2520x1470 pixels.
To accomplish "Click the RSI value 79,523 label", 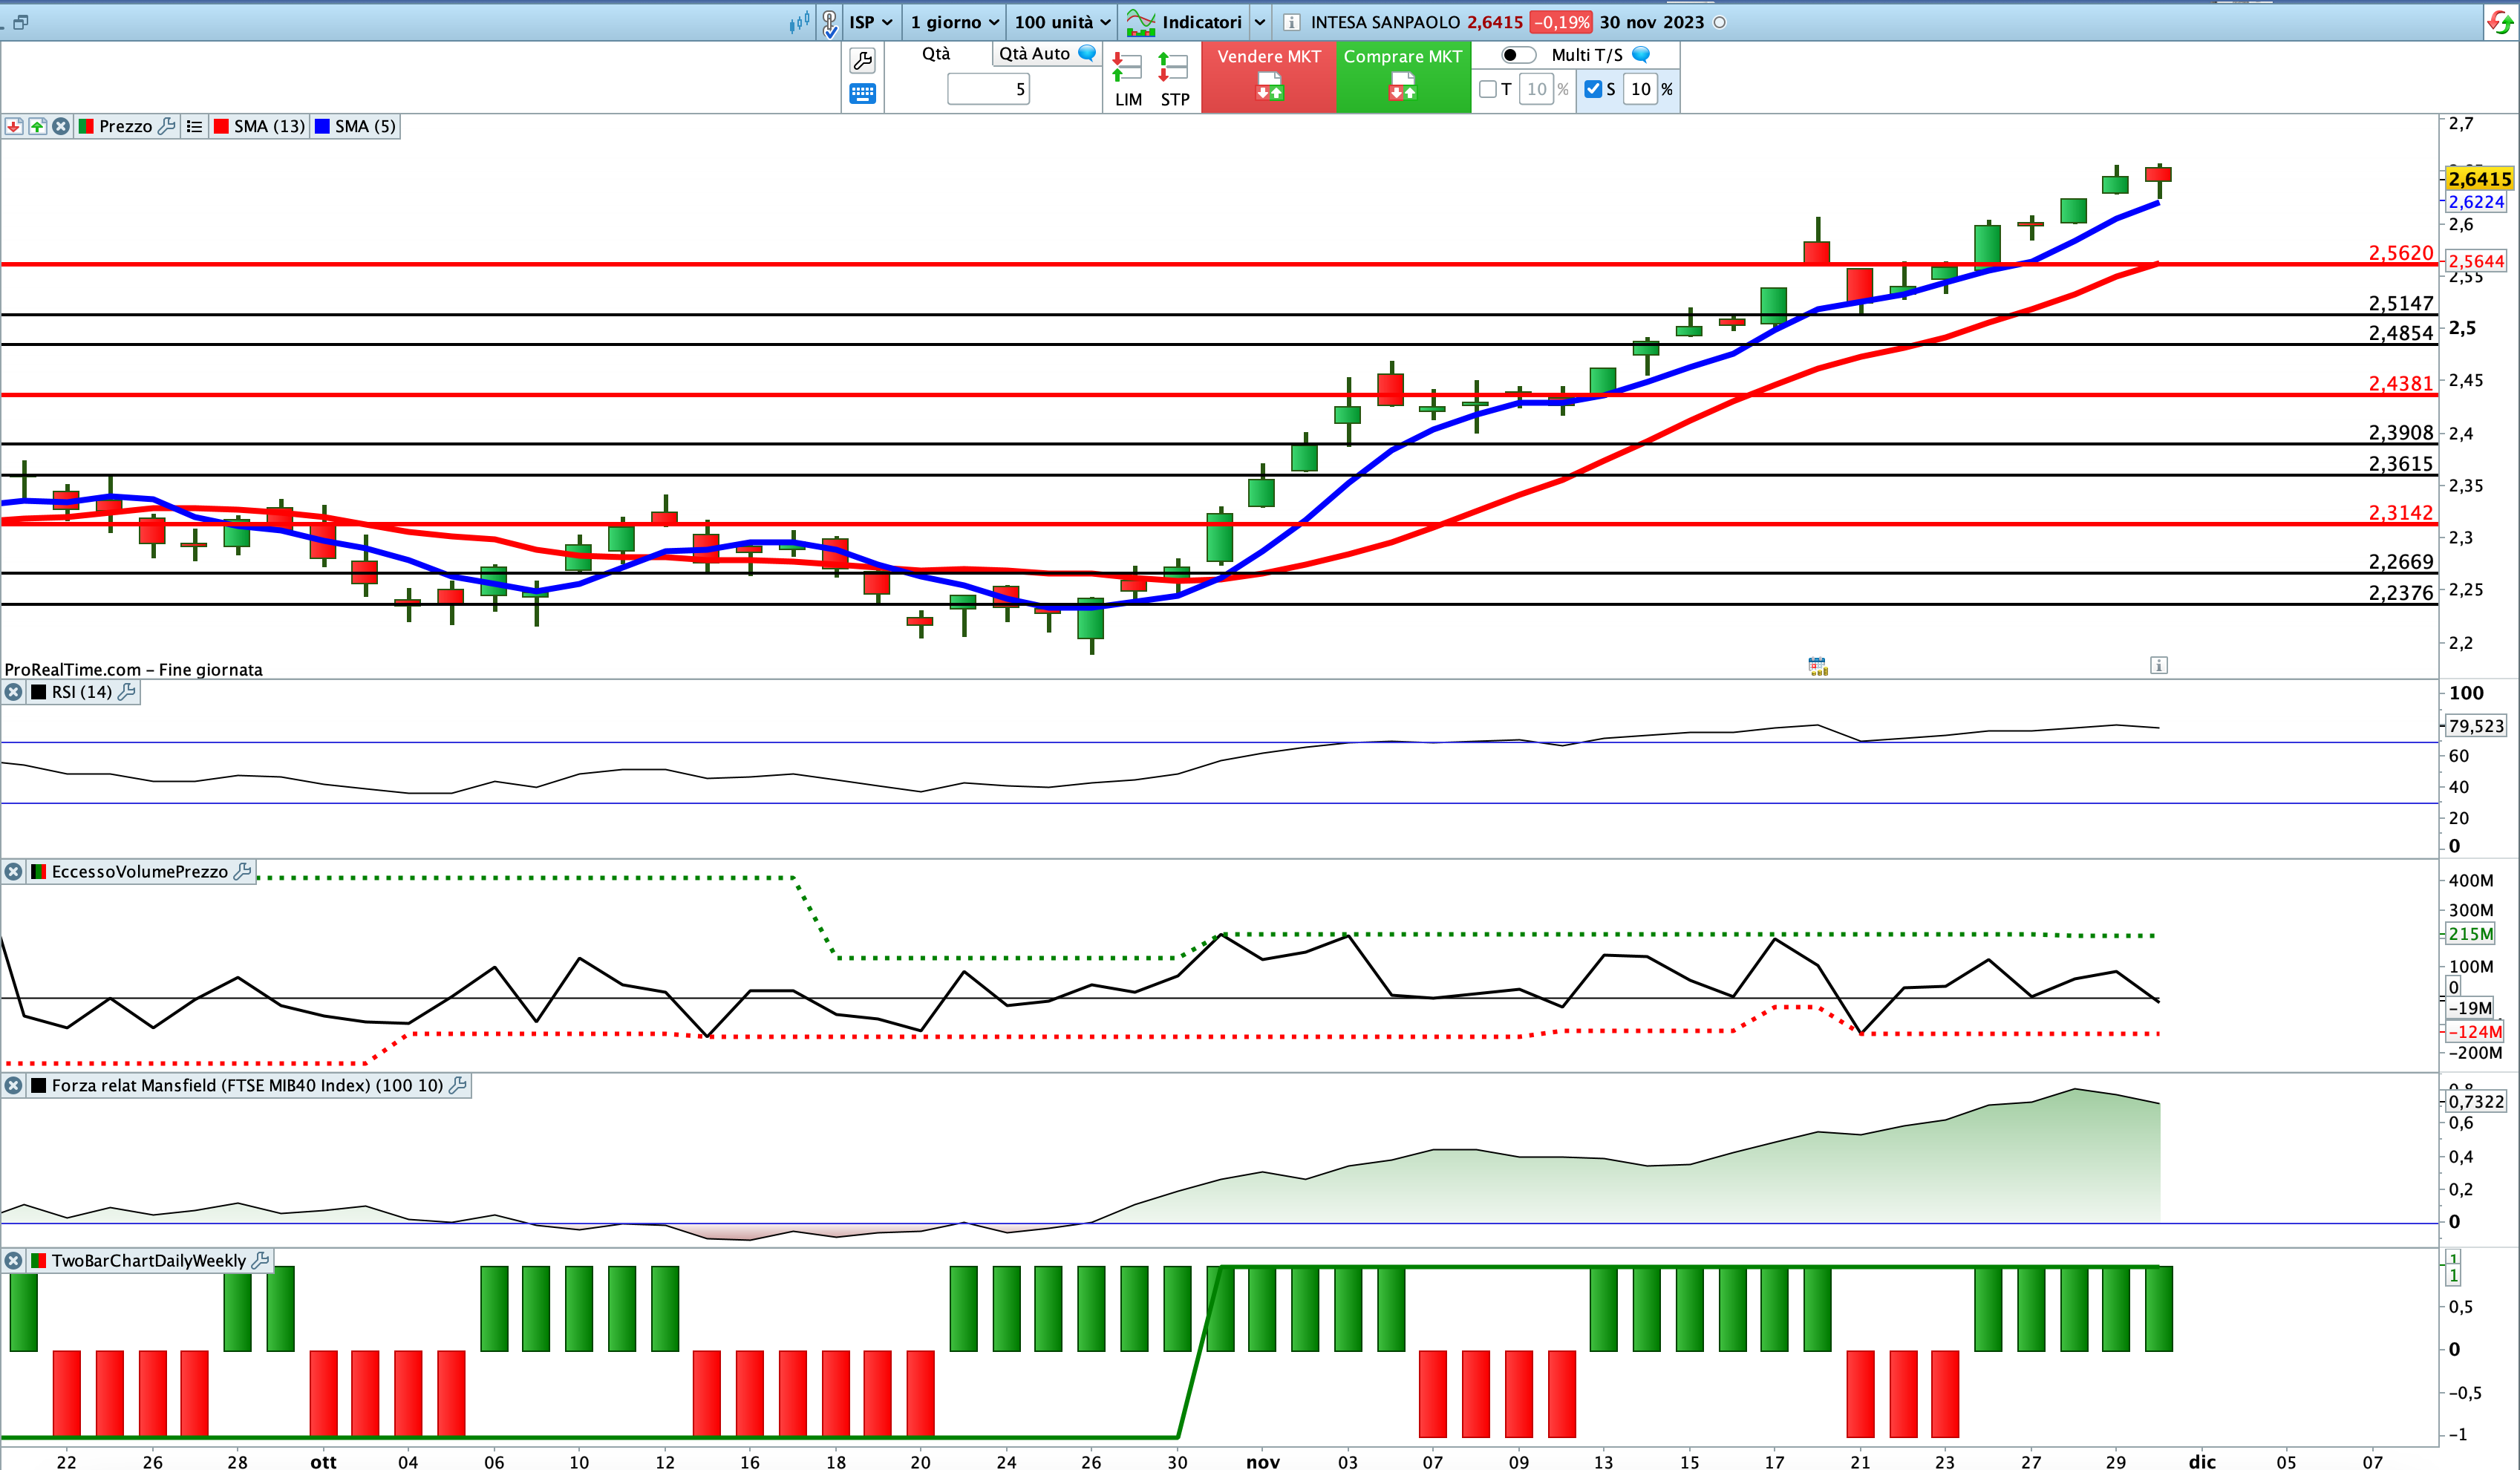I will tap(2476, 726).
